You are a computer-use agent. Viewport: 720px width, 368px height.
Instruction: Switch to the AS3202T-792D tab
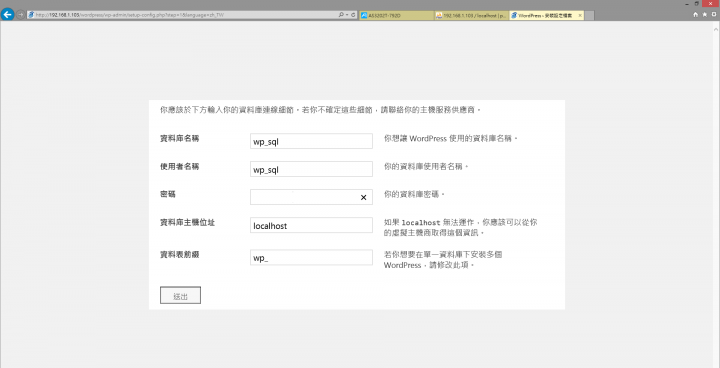tap(397, 15)
